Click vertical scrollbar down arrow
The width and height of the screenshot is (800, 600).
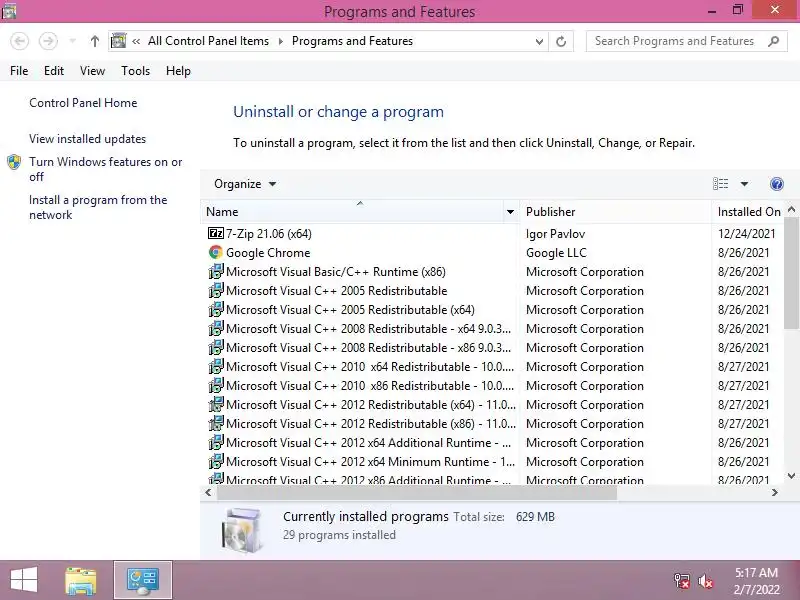(x=791, y=476)
